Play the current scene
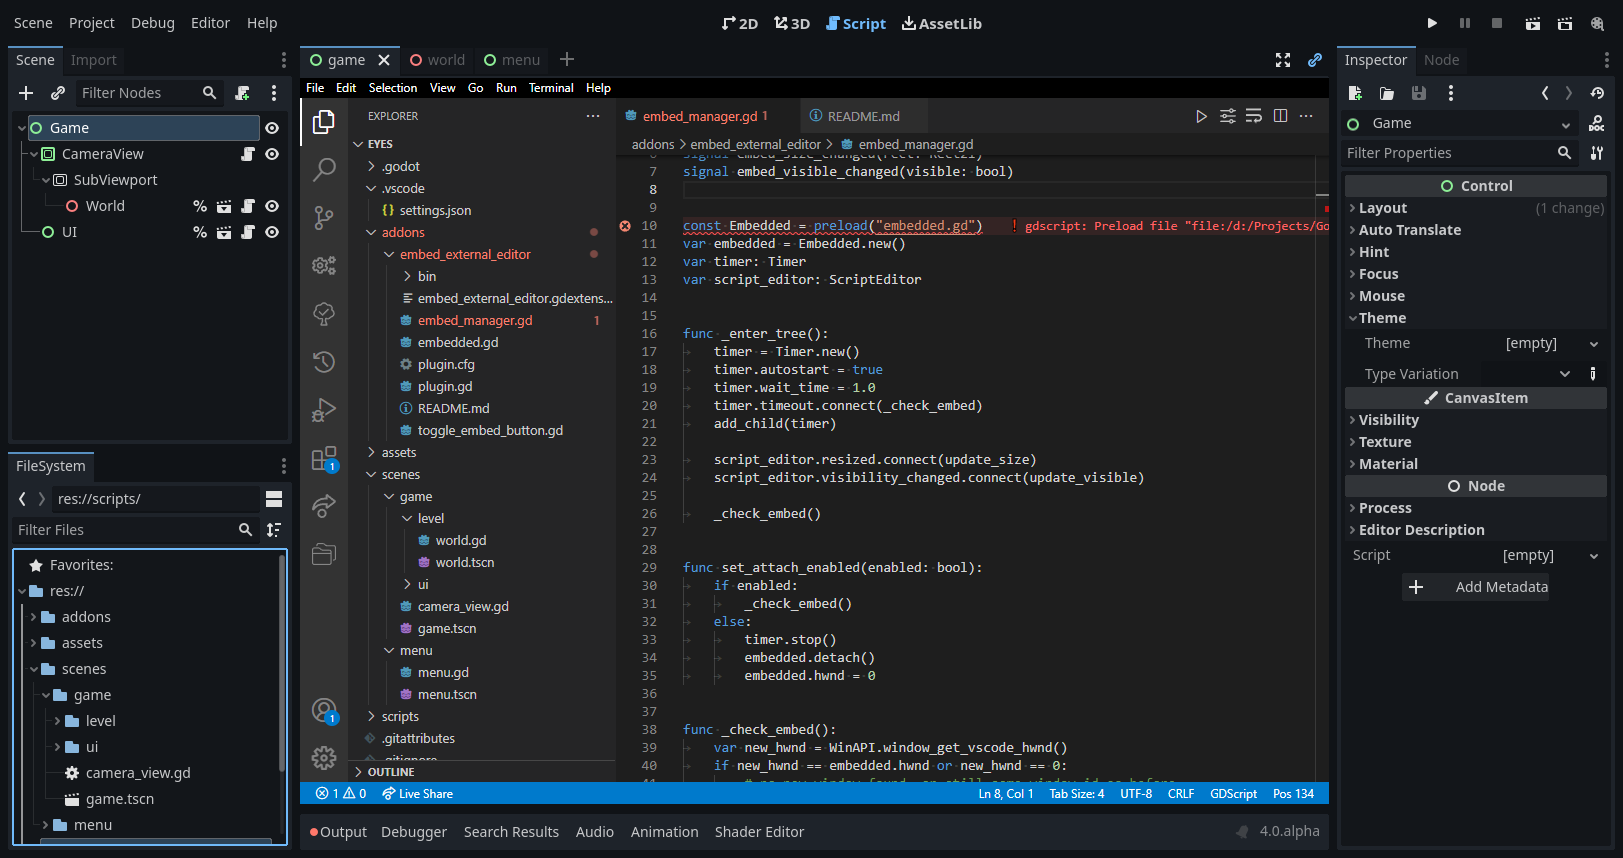 [1532, 23]
